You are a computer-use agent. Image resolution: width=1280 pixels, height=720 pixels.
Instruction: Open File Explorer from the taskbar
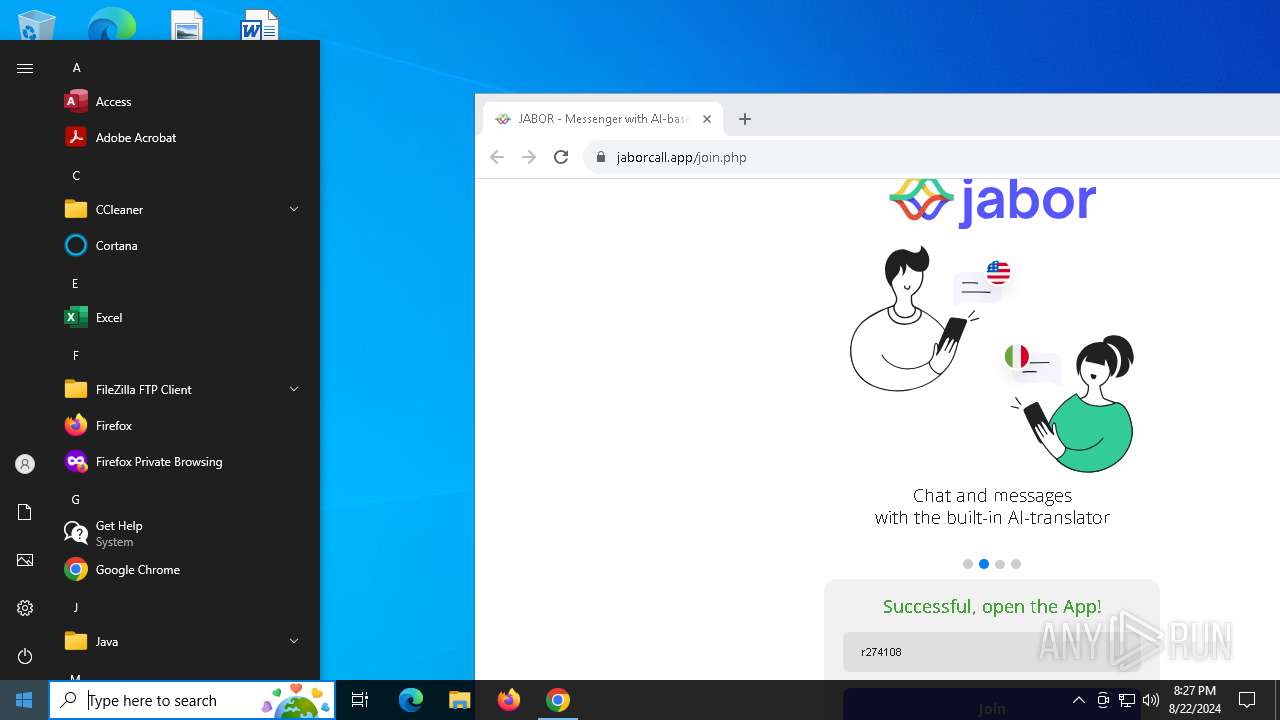click(460, 700)
